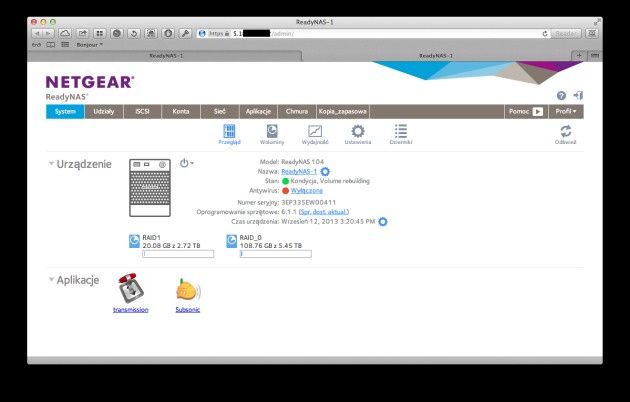Open the Przegląd overview view
The width and height of the screenshot is (630, 402).
tap(229, 134)
